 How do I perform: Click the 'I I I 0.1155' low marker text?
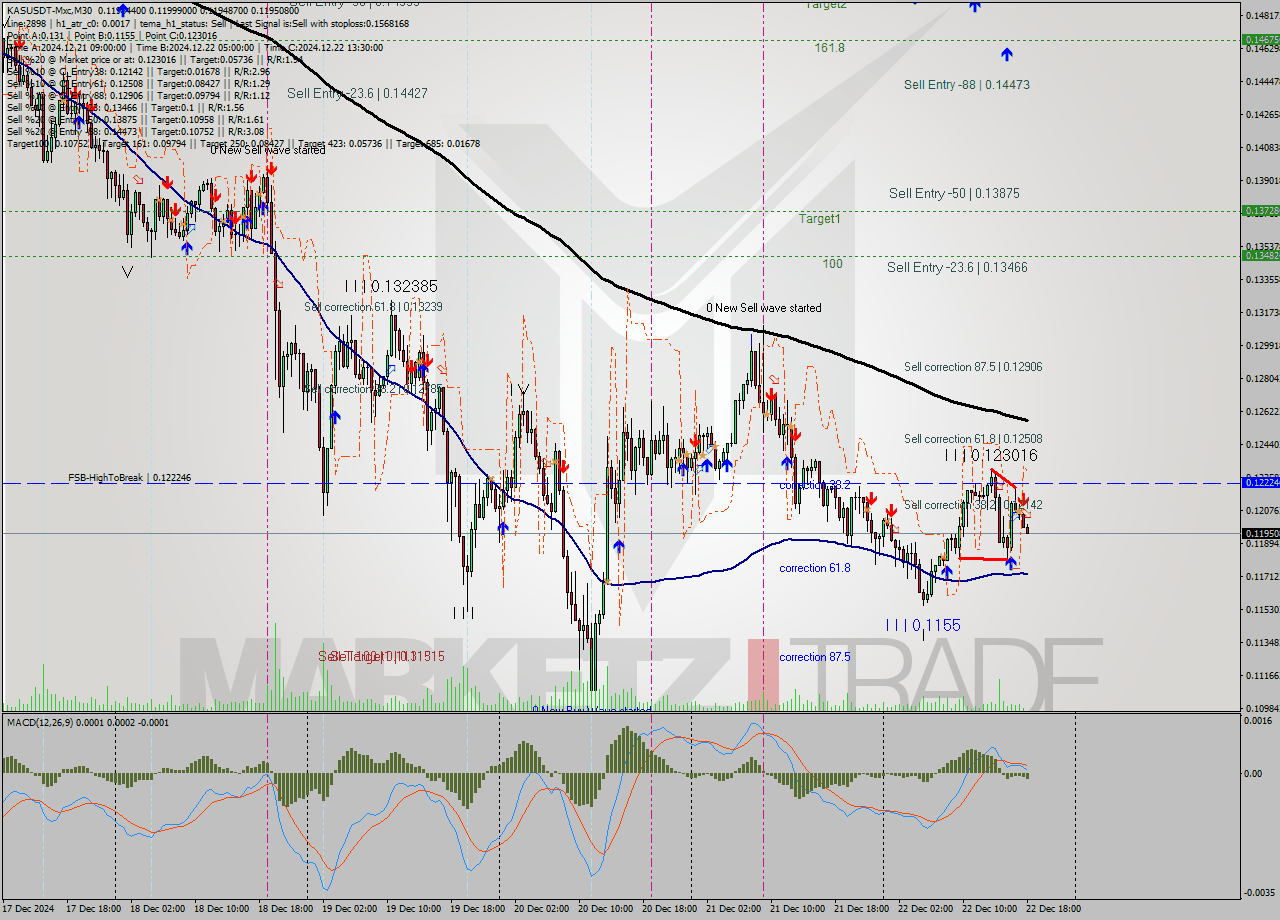click(923, 625)
